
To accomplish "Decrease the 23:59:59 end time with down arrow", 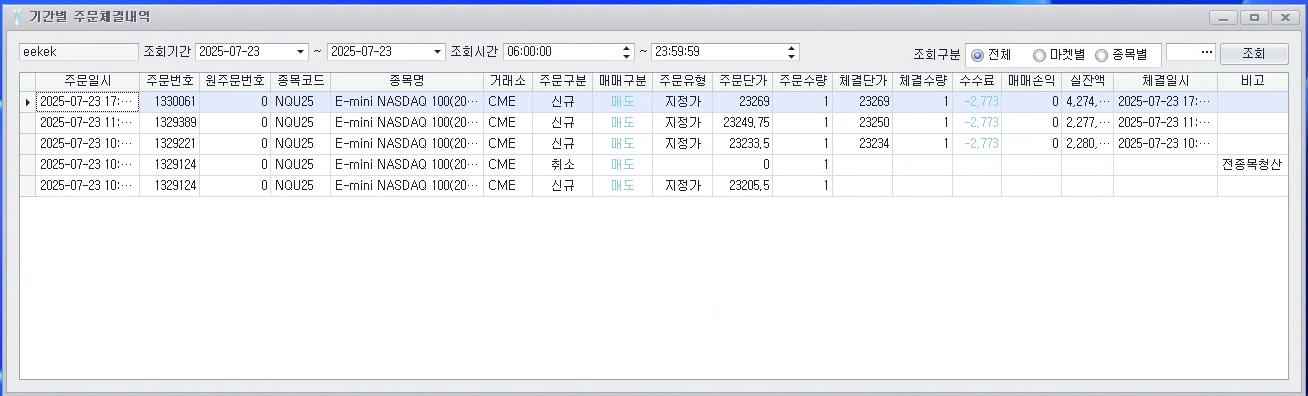I will pos(792,56).
